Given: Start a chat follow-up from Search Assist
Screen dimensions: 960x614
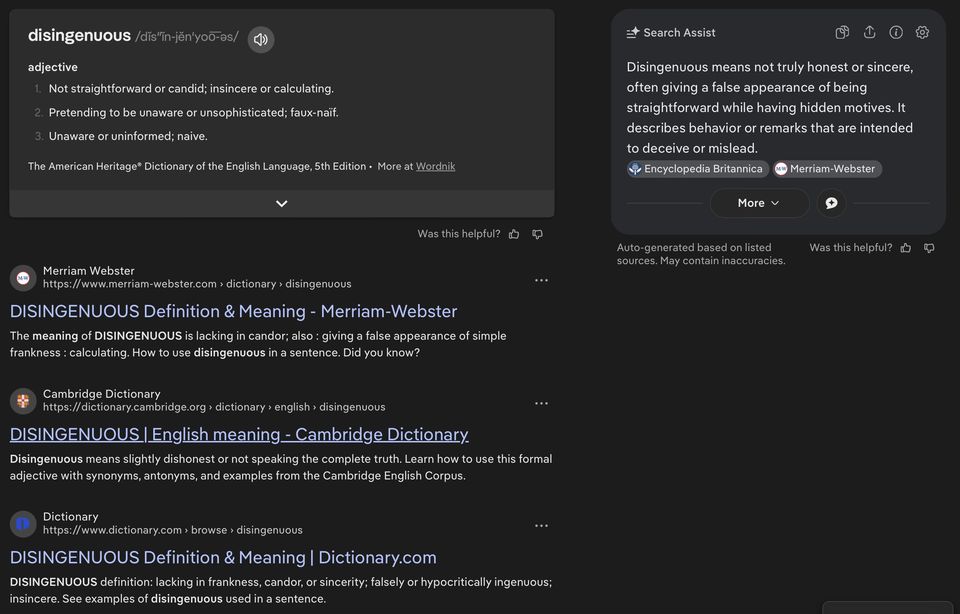Looking at the screenshot, I should tap(831, 203).
